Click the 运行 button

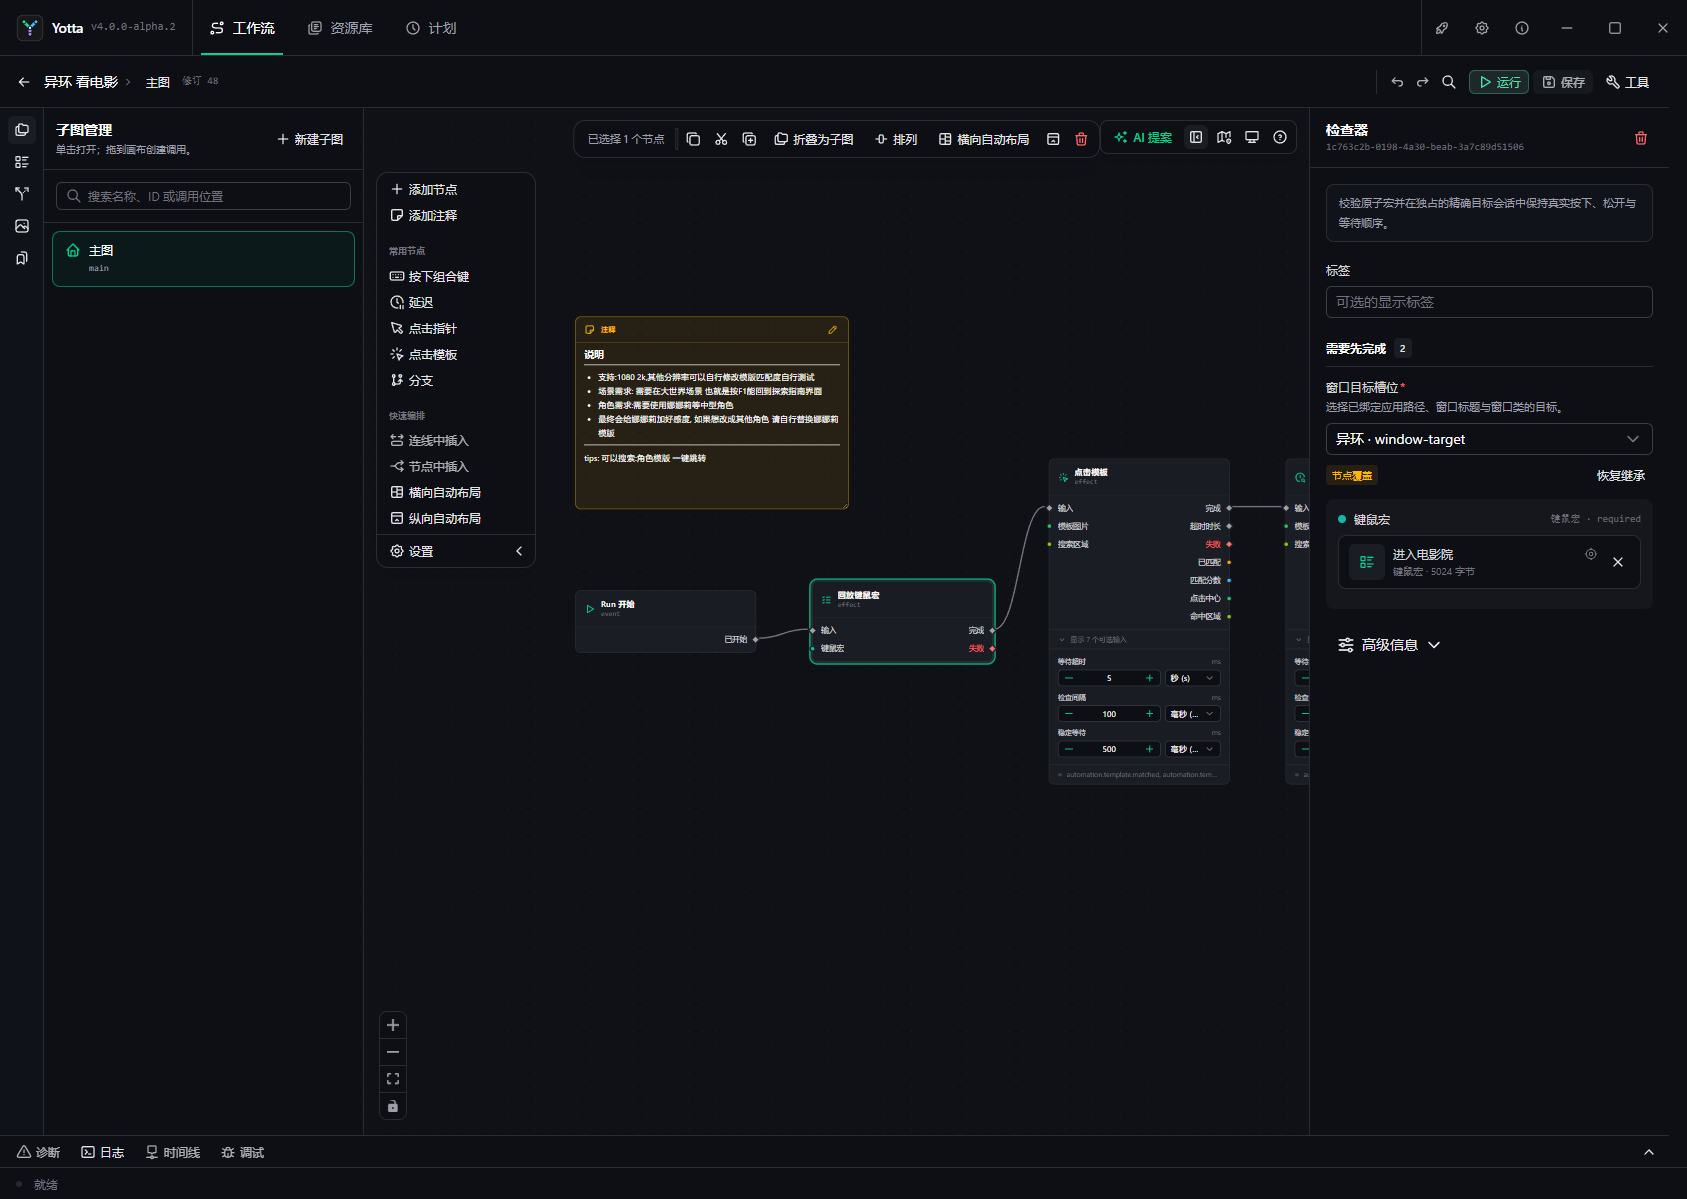pyautogui.click(x=1499, y=82)
